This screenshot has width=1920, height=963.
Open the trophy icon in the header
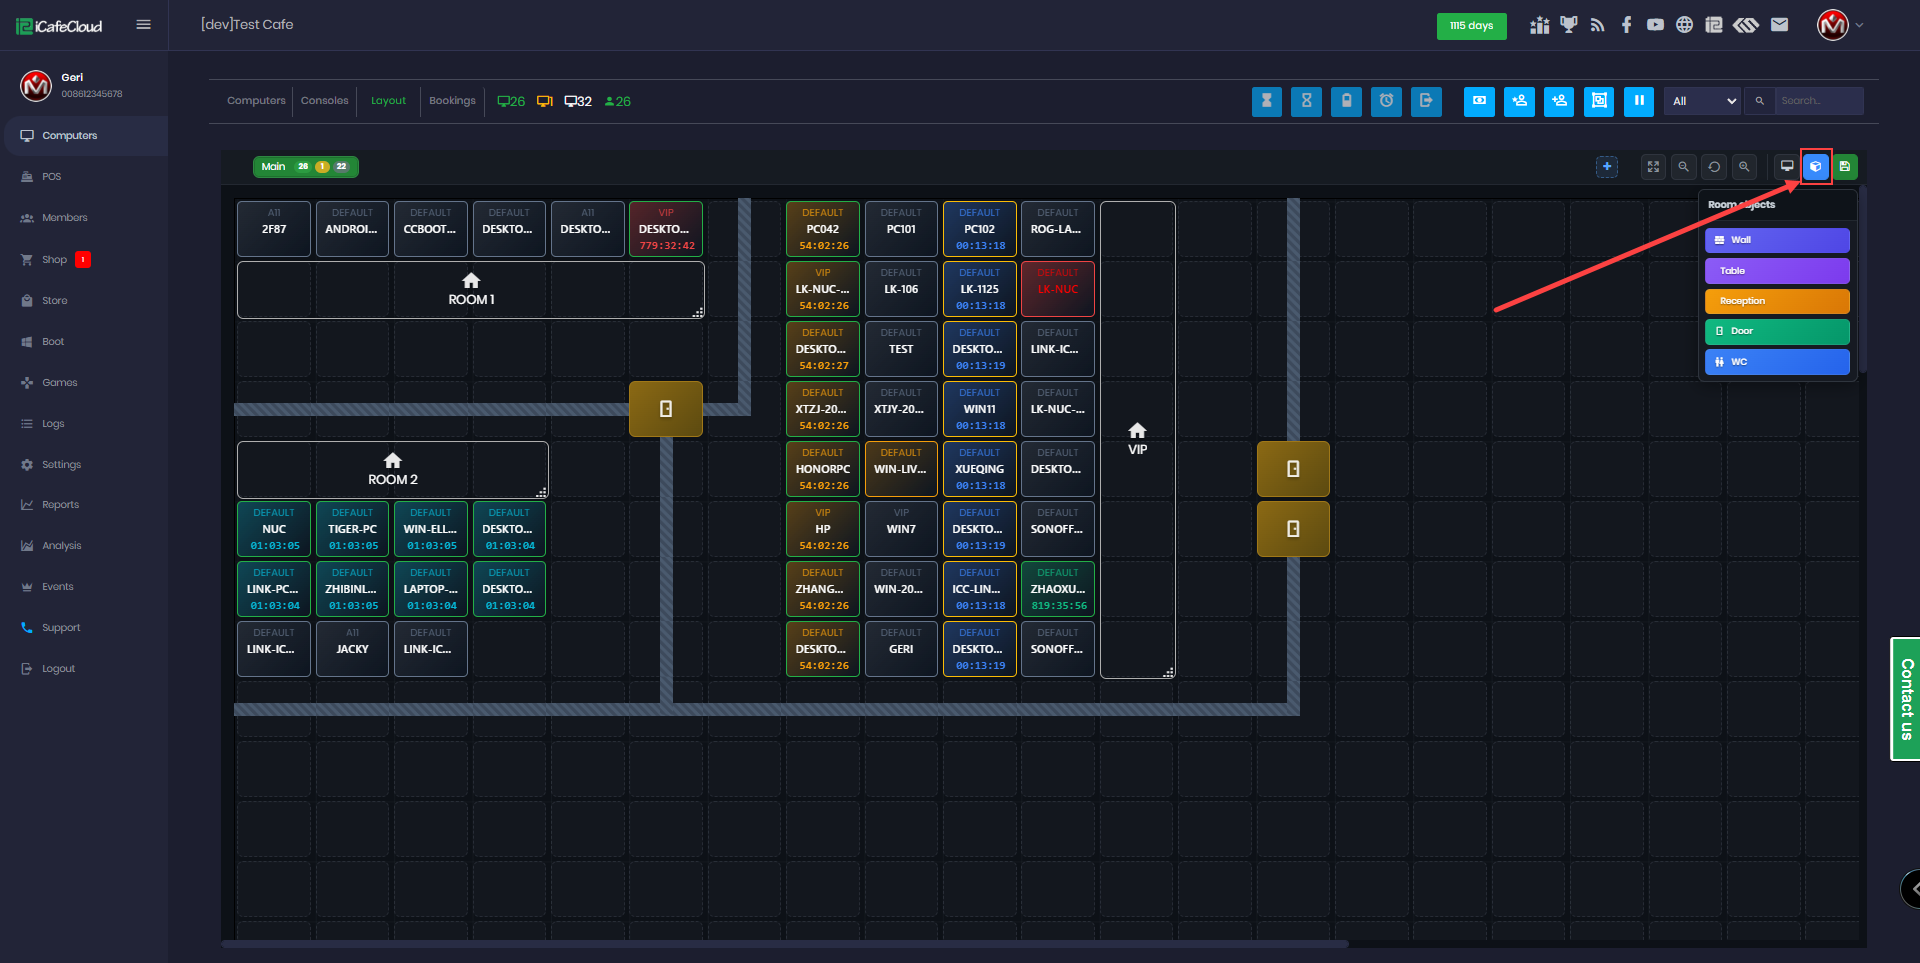pos(1568,25)
